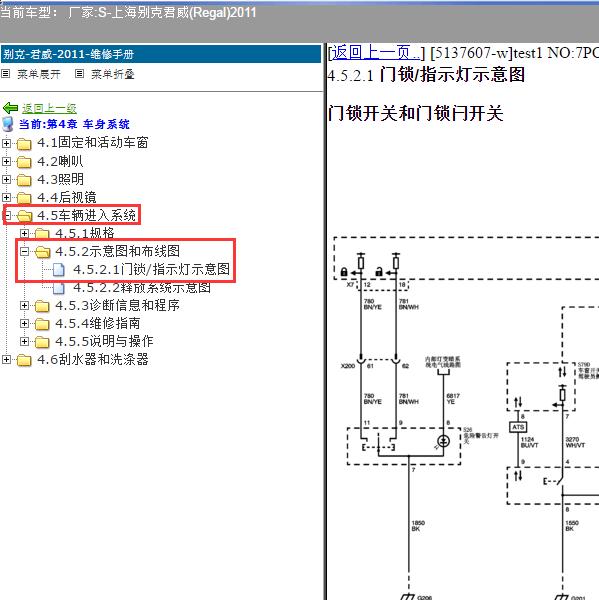Open the 4.2喇叭 tree item

pyautogui.click(x=60, y=161)
